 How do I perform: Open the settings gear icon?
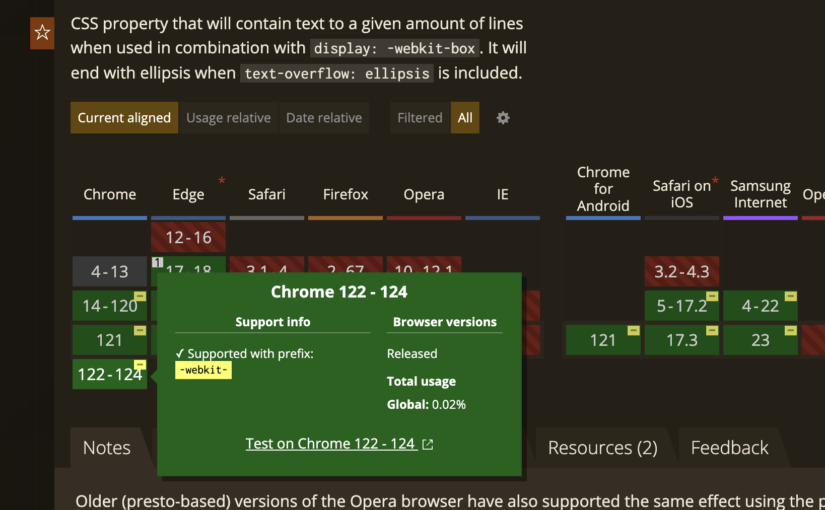tap(503, 118)
